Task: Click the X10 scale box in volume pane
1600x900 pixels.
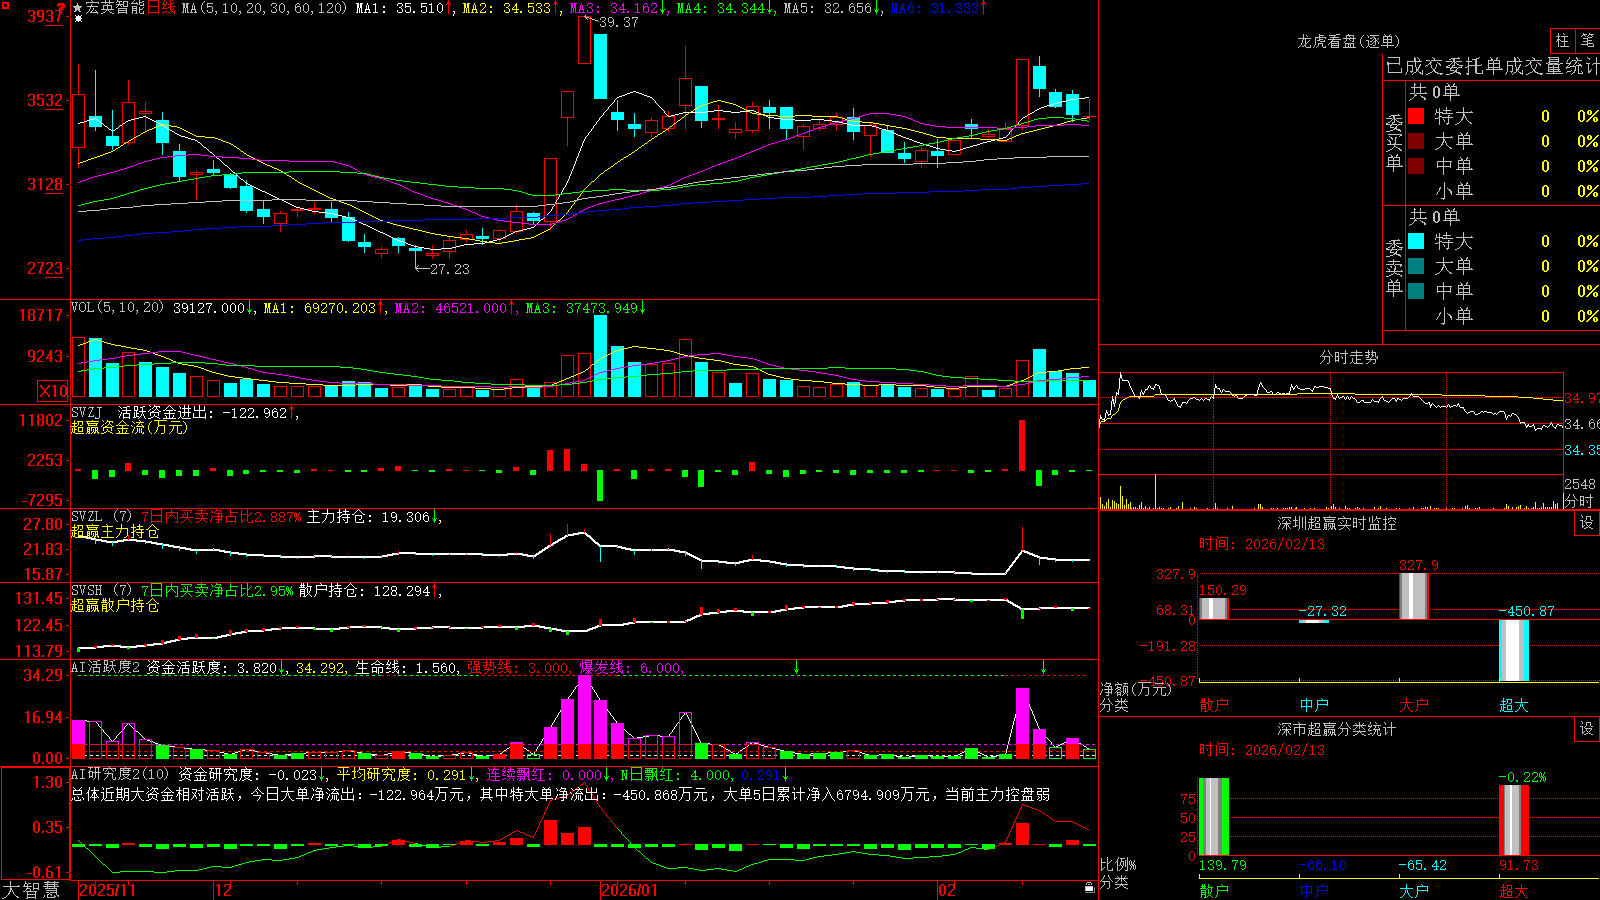Action: pos(53,391)
